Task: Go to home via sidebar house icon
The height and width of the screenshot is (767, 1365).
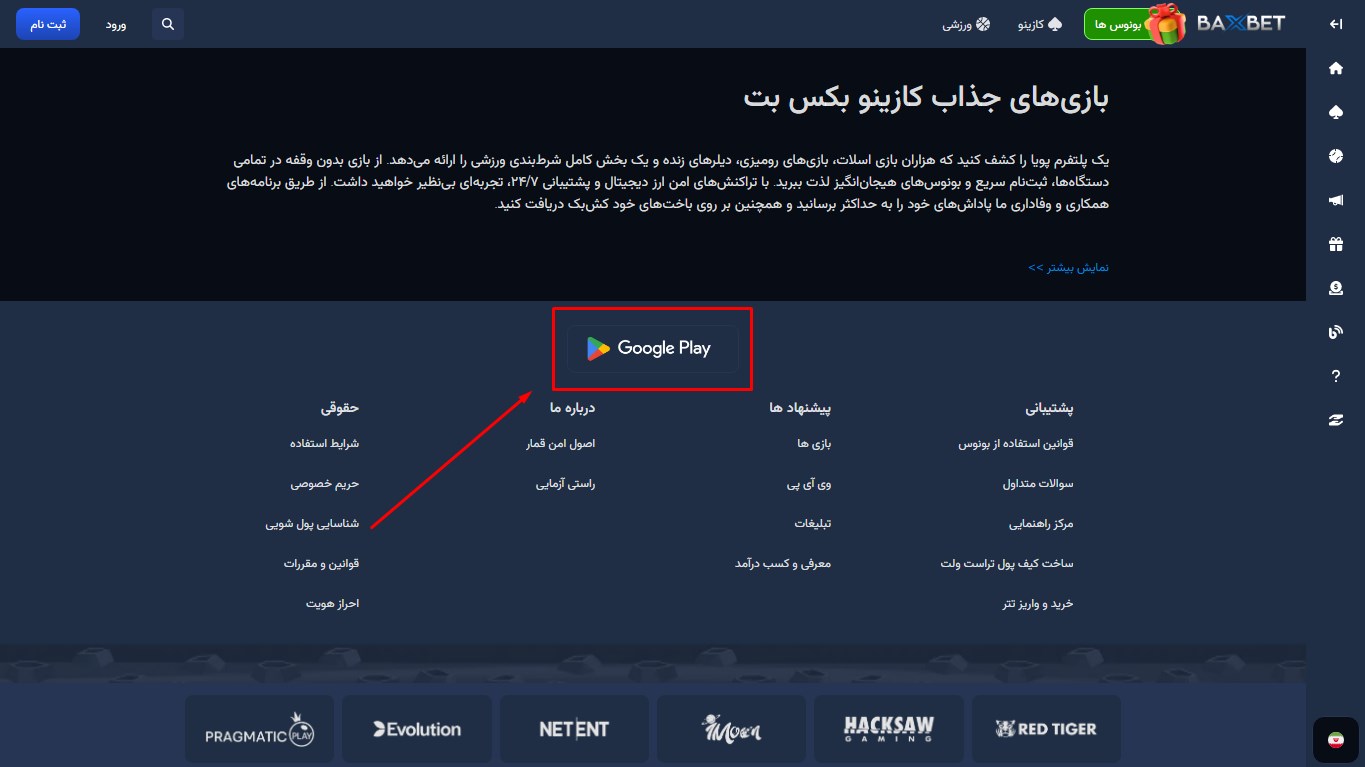Action: pyautogui.click(x=1335, y=69)
